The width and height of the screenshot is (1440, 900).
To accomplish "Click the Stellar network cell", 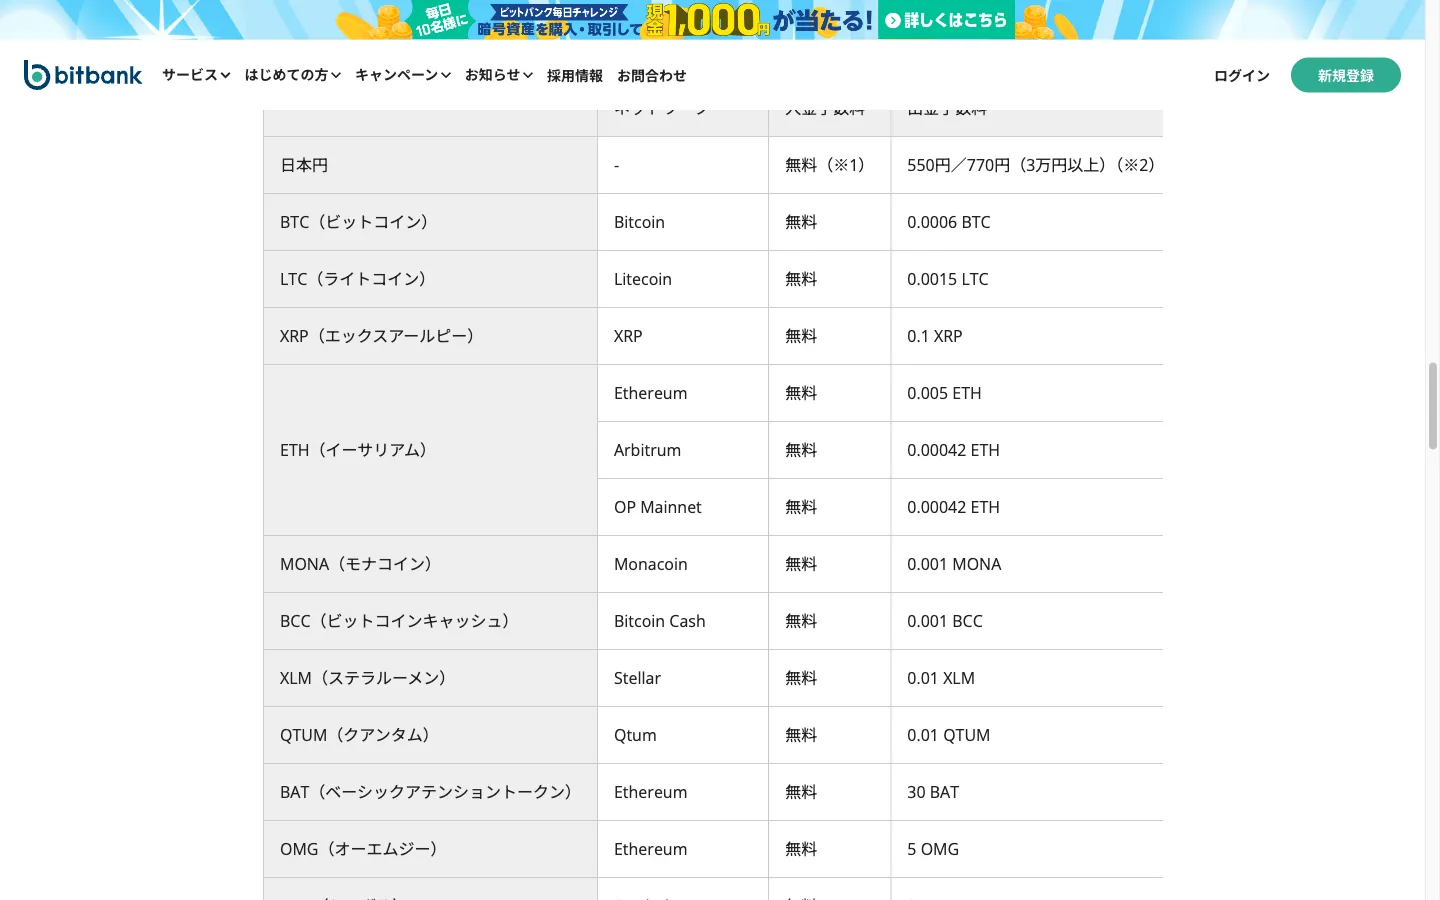I will click(x=683, y=678).
